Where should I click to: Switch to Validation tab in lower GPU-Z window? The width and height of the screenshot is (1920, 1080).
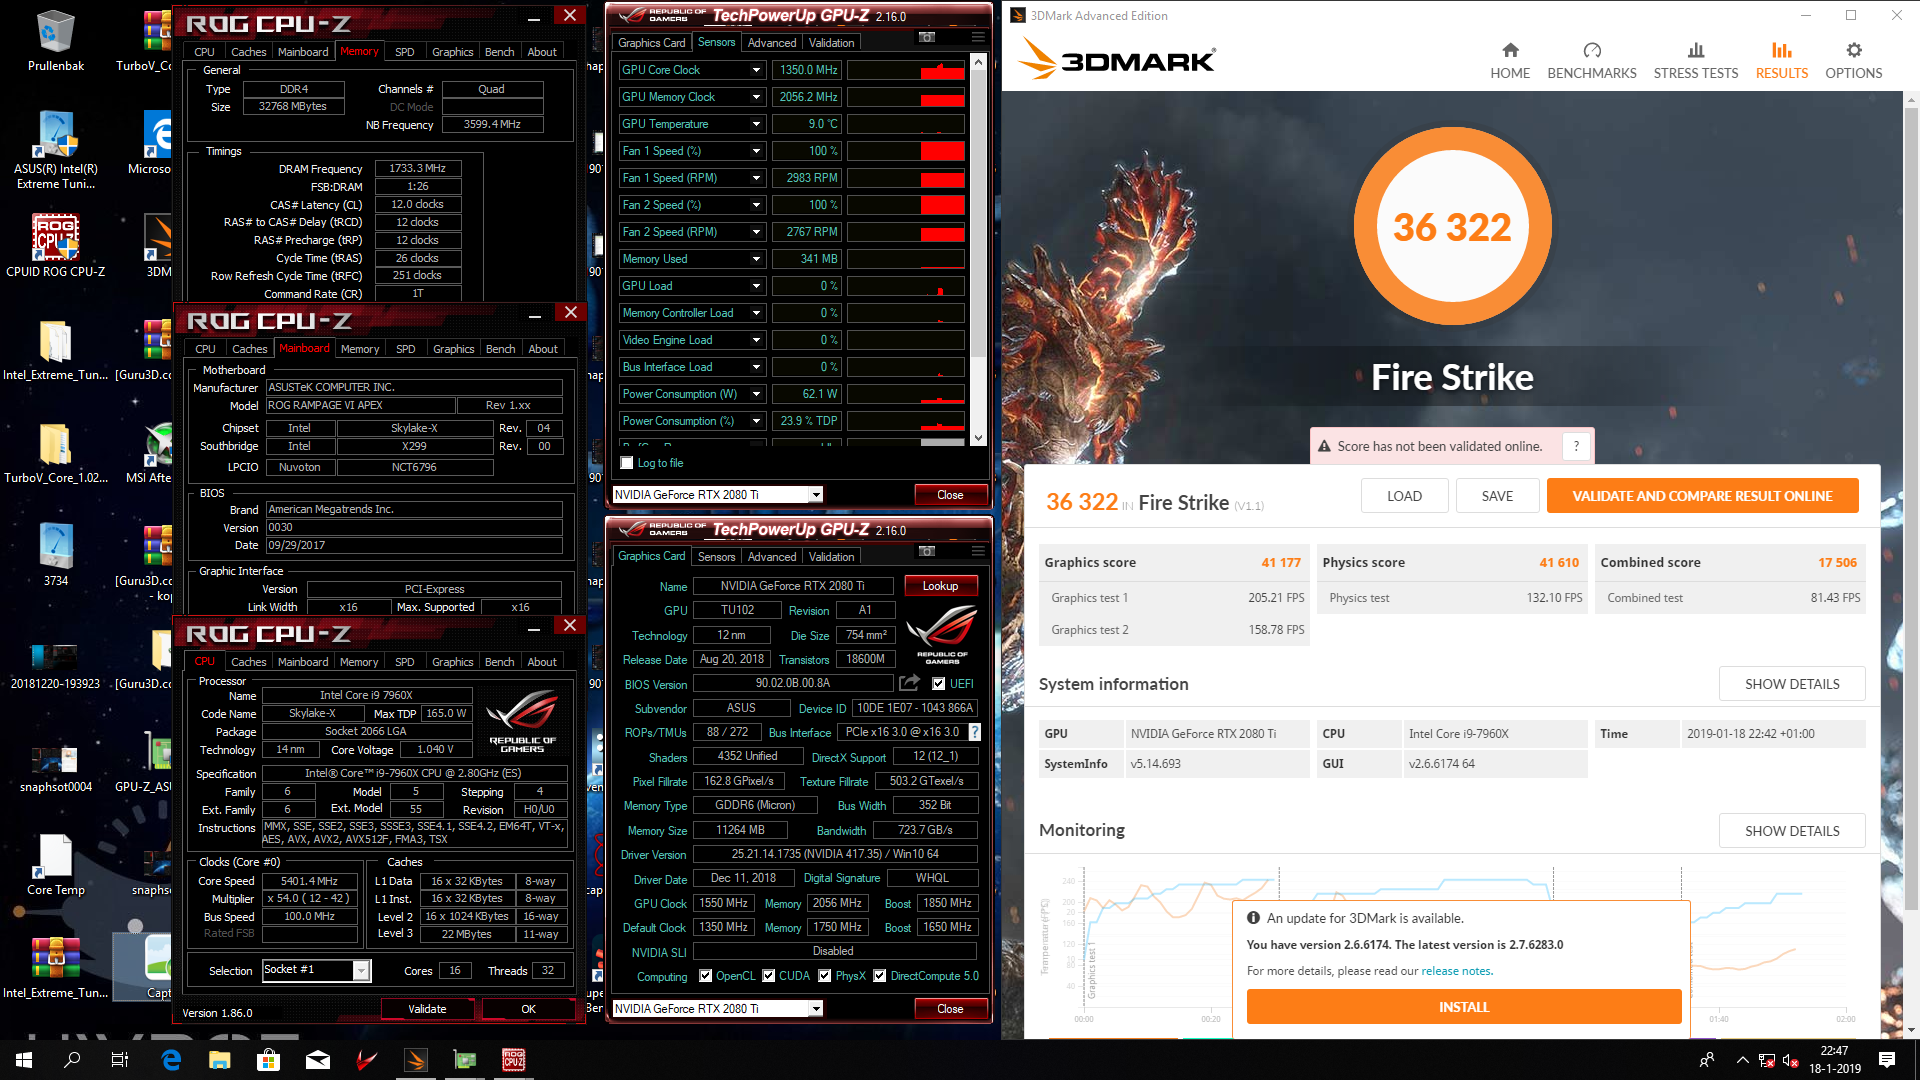coord(831,557)
